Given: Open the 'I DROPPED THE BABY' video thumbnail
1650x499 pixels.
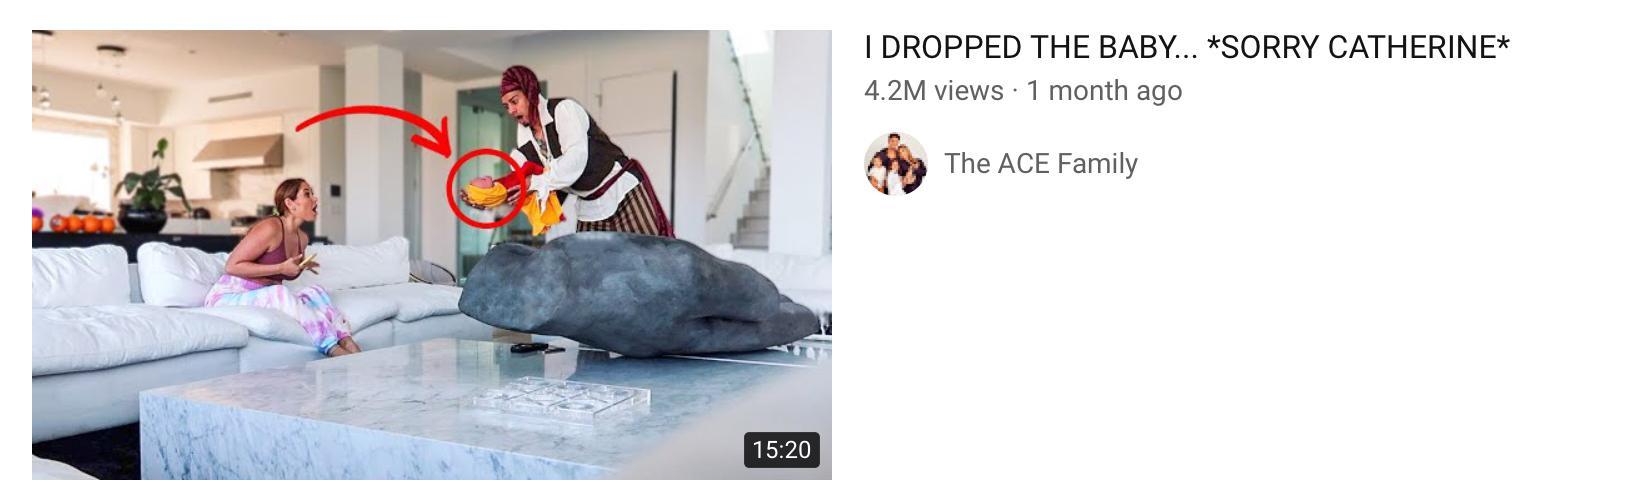Looking at the screenshot, I should (x=432, y=254).
